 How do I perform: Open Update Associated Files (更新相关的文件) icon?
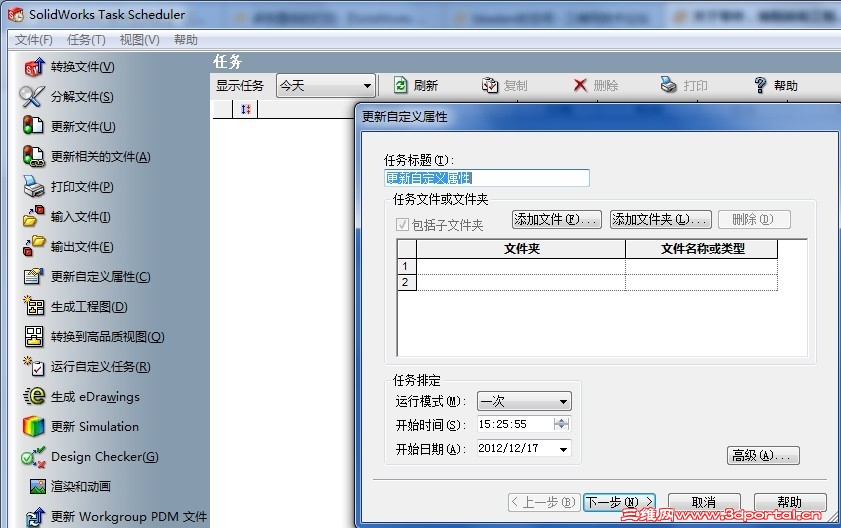tap(33, 156)
